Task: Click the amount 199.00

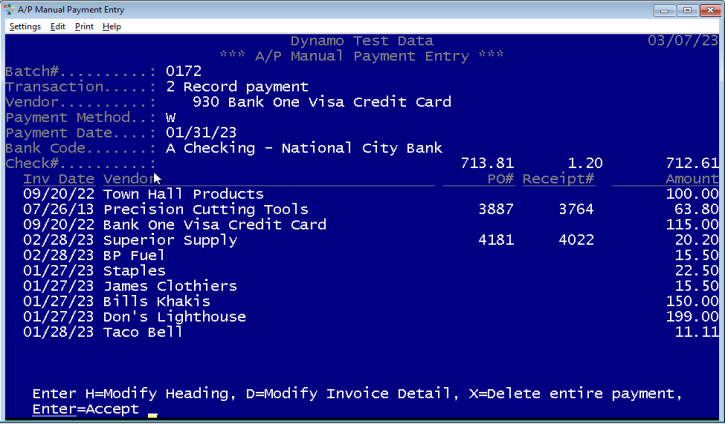Action: click(692, 317)
